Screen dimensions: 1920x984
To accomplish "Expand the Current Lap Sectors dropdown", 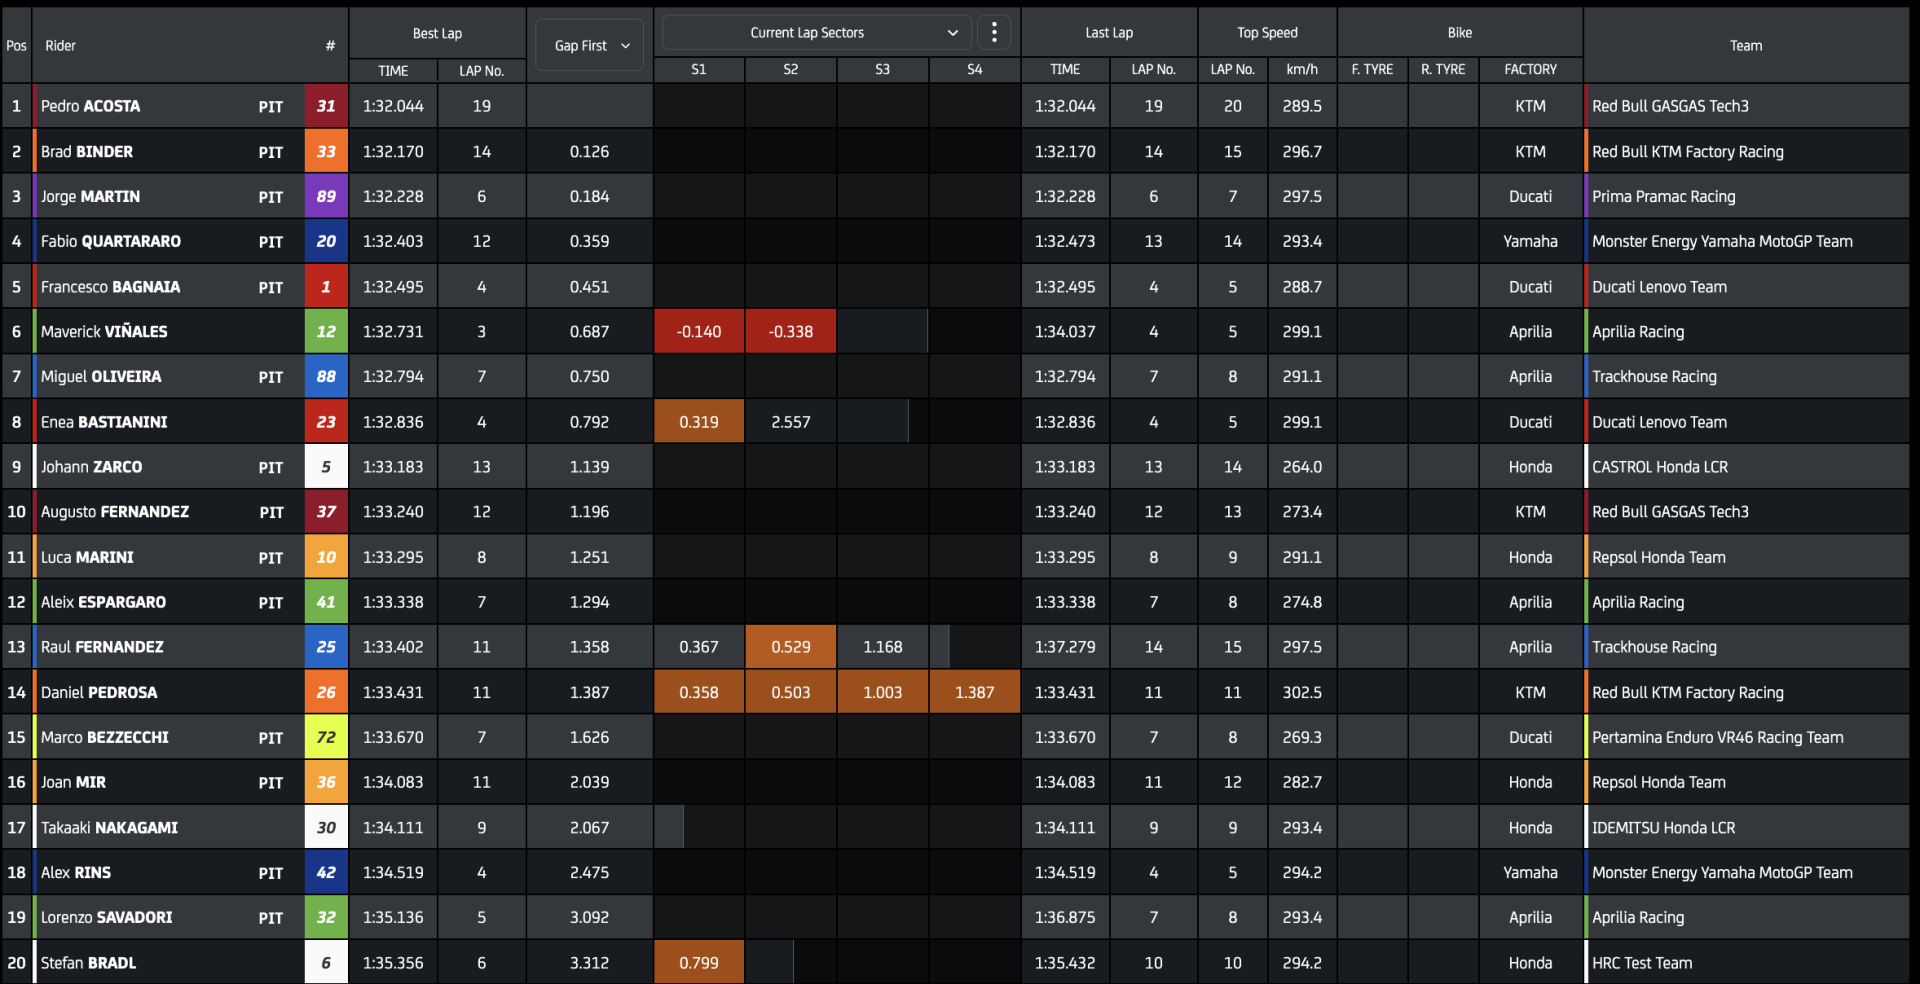I will [x=816, y=33].
